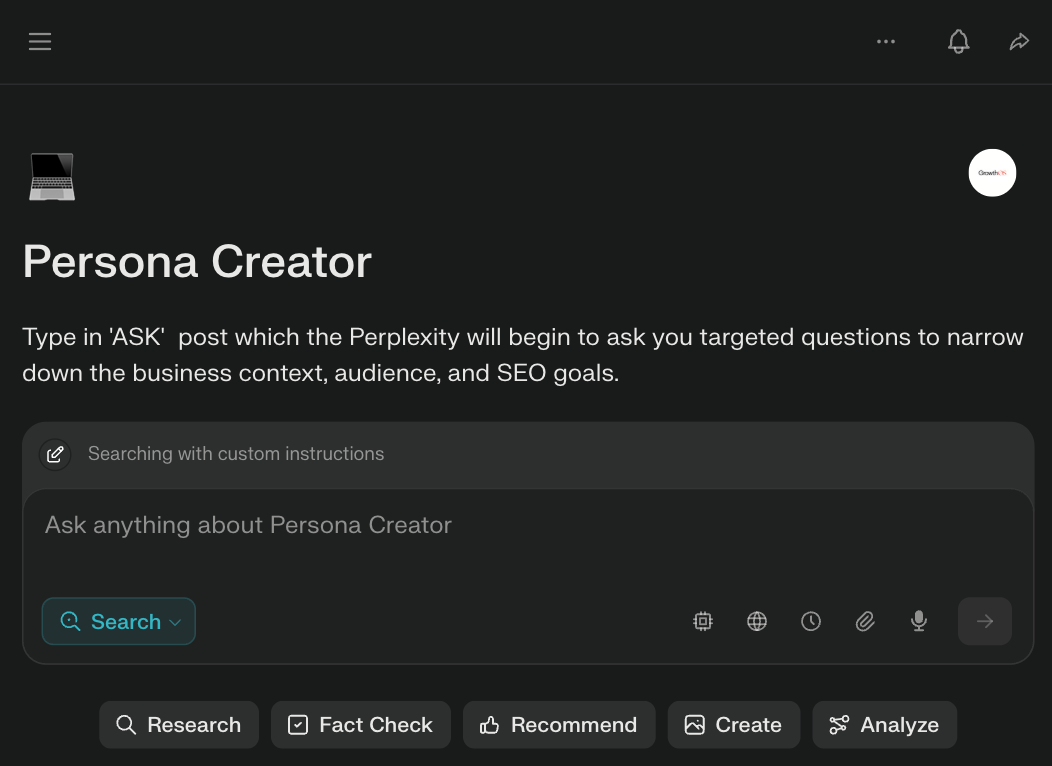
Task: Choose AI model via chip icon
Action: click(702, 621)
